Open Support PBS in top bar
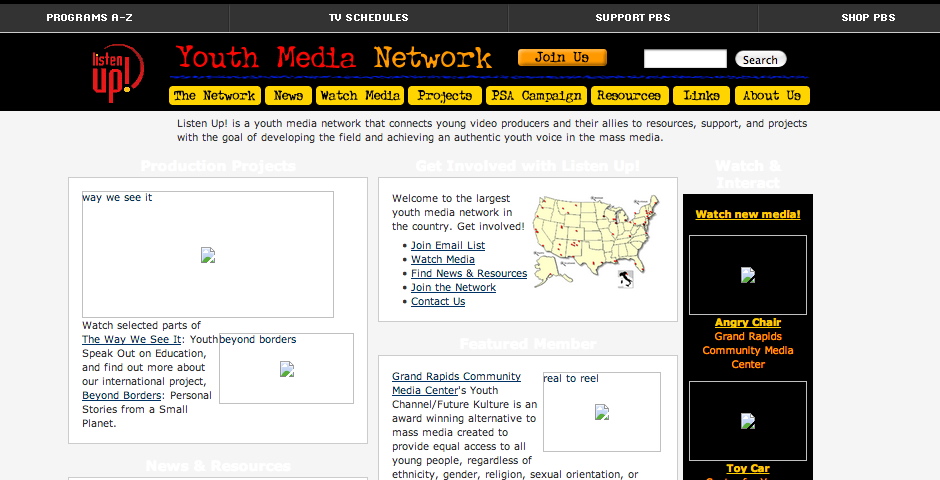Image resolution: width=940 pixels, height=480 pixels. point(633,17)
